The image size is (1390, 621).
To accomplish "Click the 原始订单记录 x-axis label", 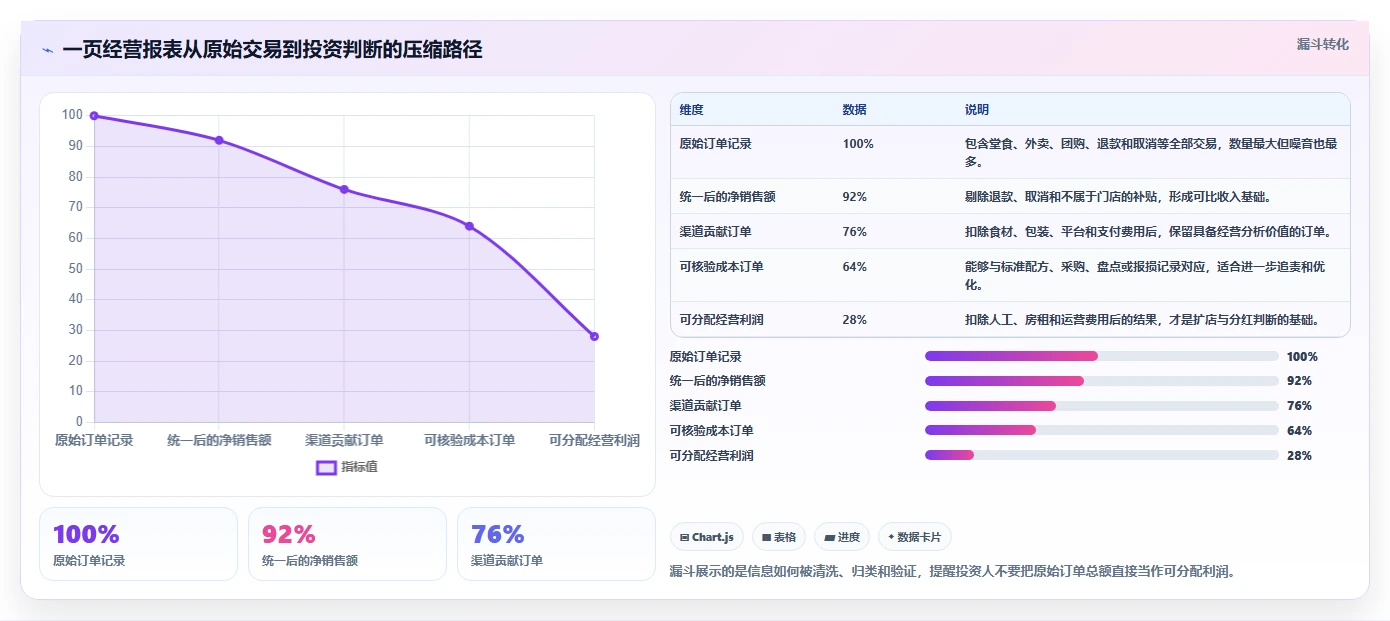I will [x=94, y=440].
